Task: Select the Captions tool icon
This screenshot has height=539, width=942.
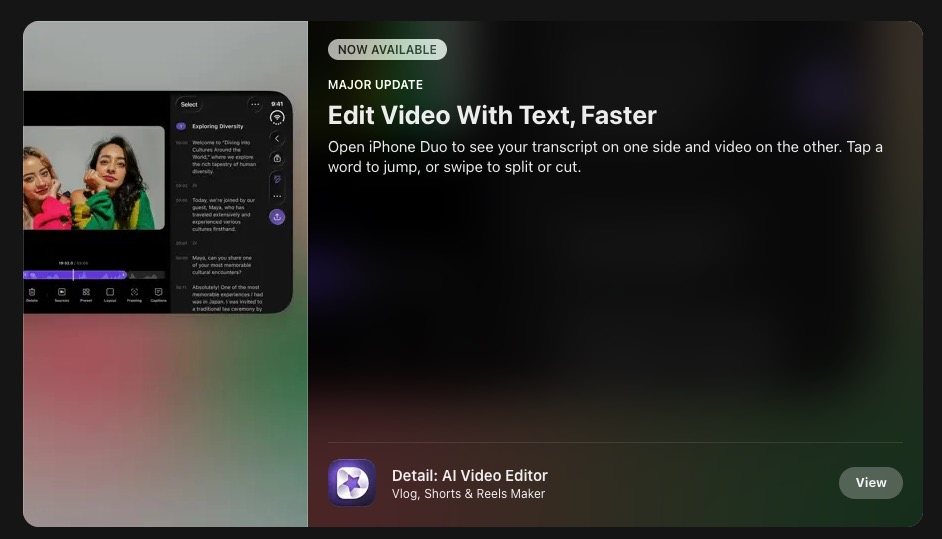Action: [x=159, y=294]
